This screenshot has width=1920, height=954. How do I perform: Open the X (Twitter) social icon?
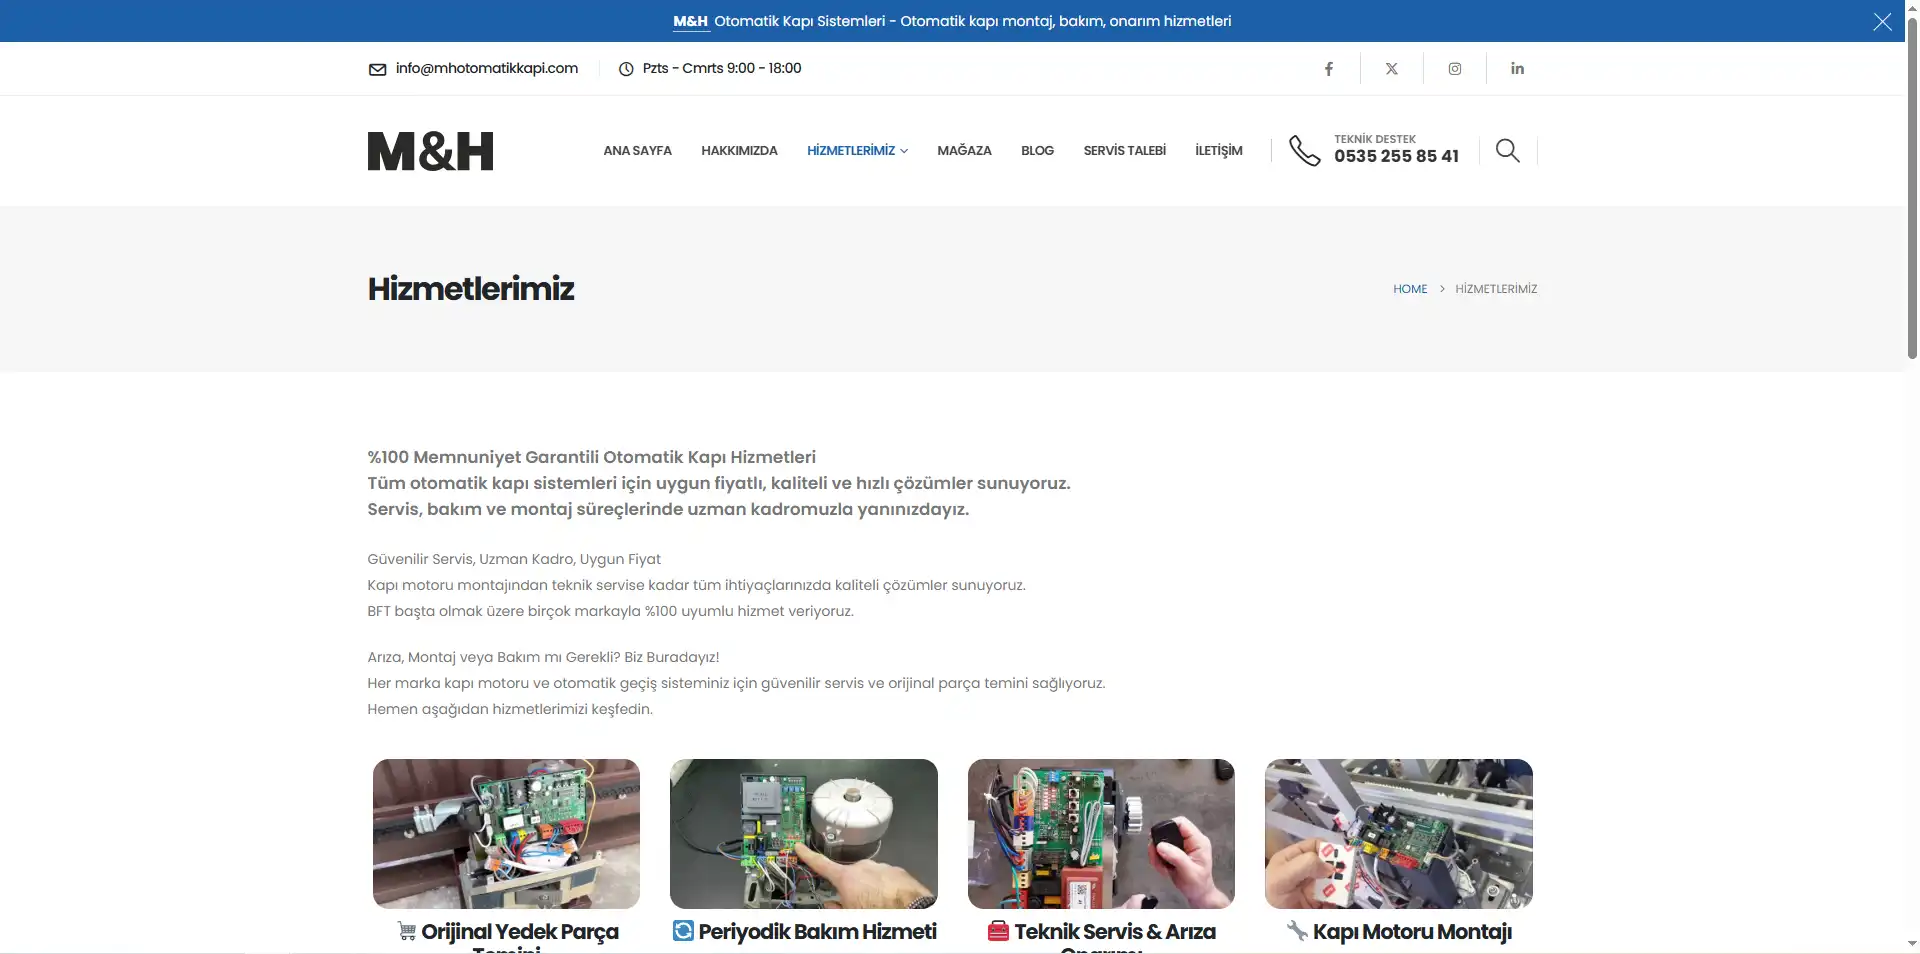coord(1391,69)
